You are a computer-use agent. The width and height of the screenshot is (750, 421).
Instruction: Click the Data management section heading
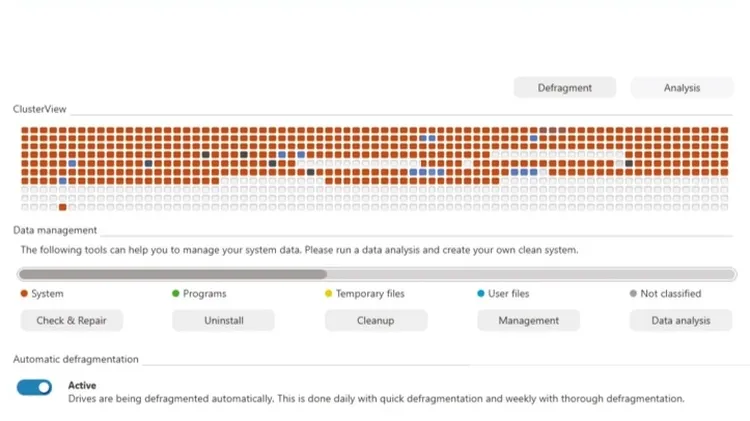coord(51,230)
